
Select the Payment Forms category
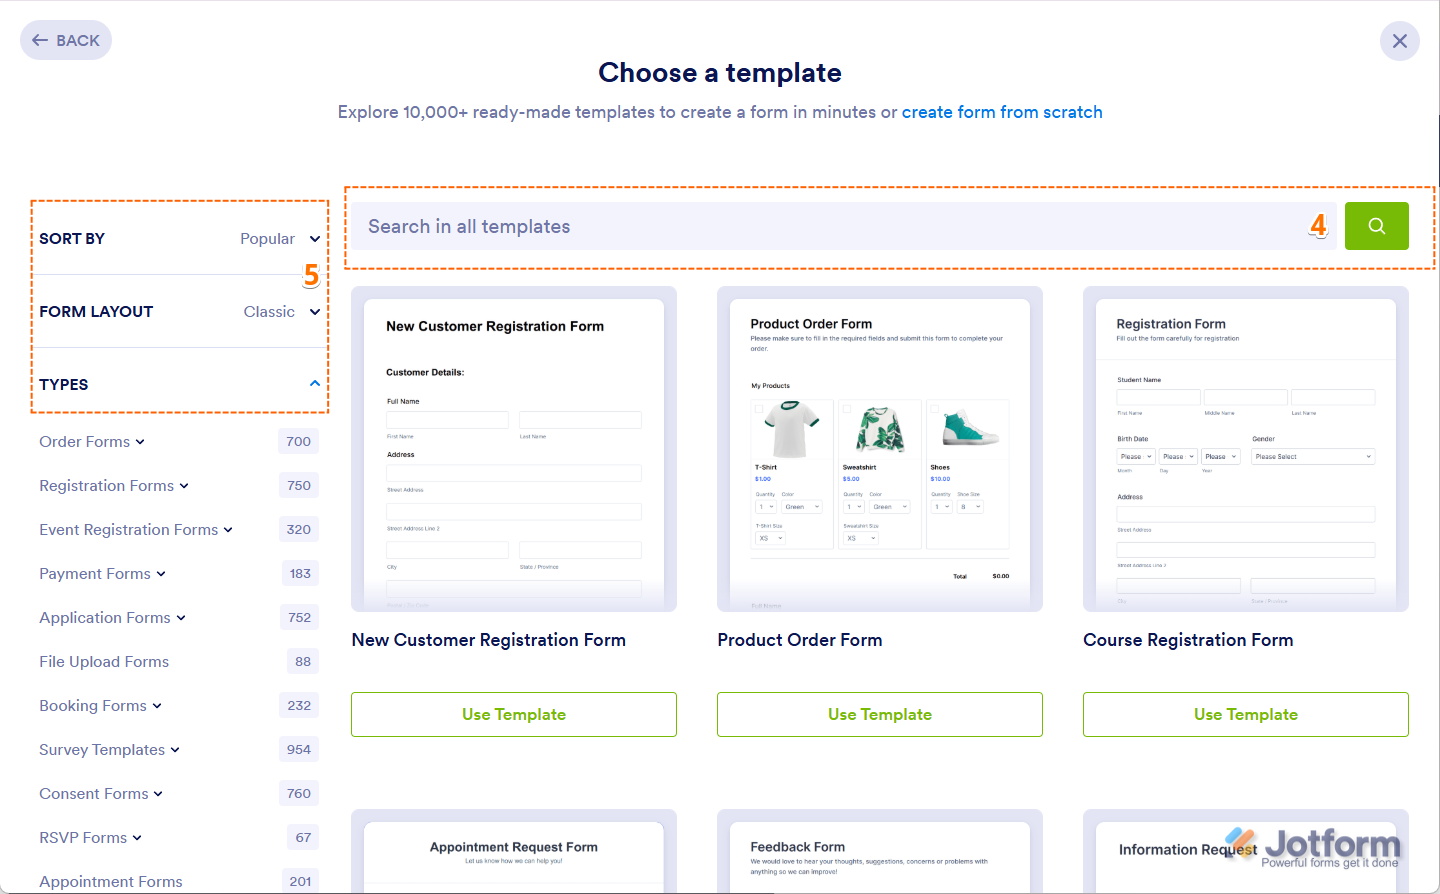point(95,573)
